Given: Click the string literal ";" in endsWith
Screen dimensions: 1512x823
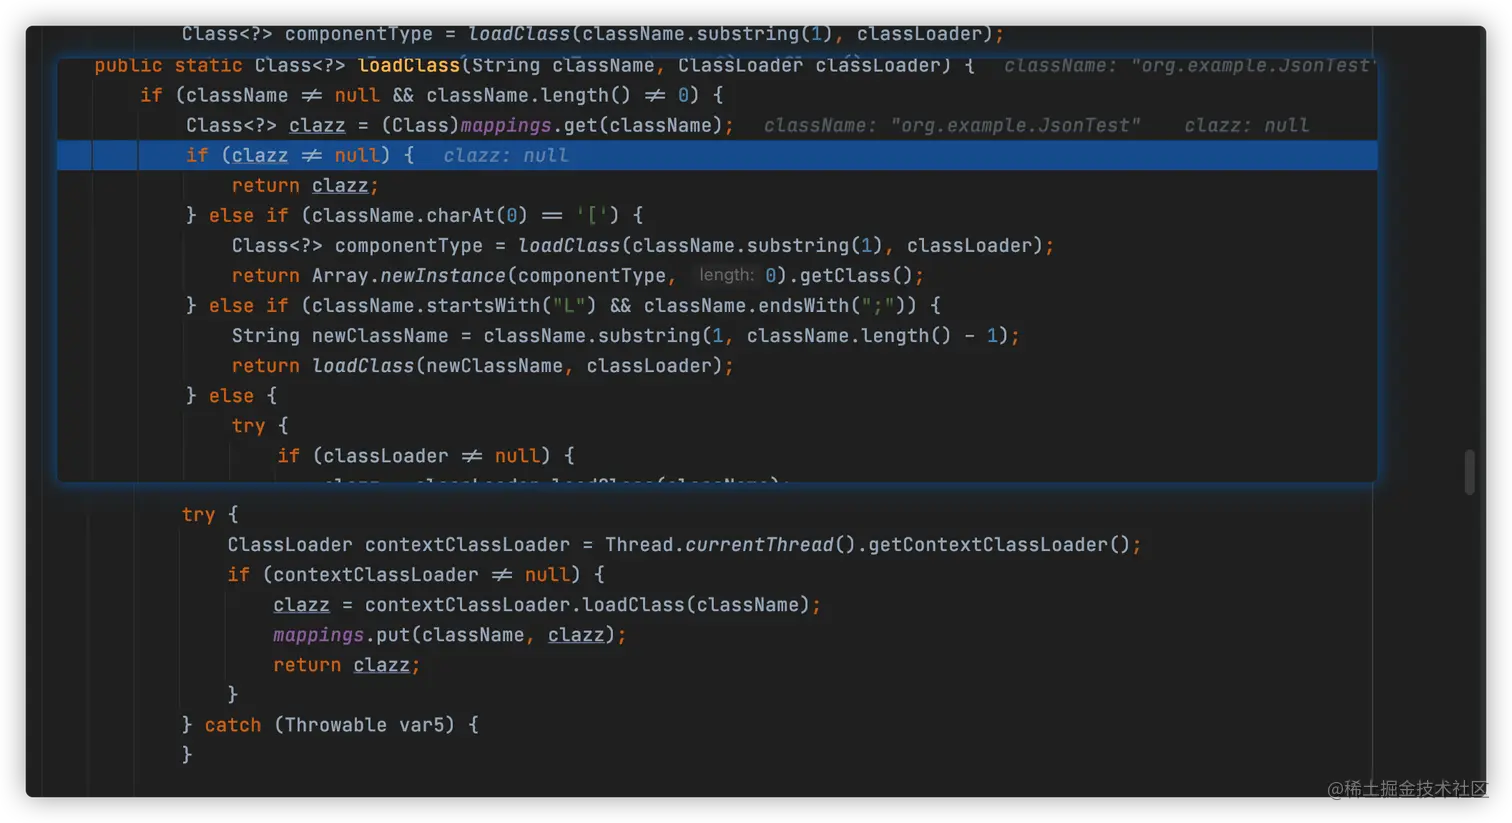Looking at the screenshot, I should coord(877,305).
